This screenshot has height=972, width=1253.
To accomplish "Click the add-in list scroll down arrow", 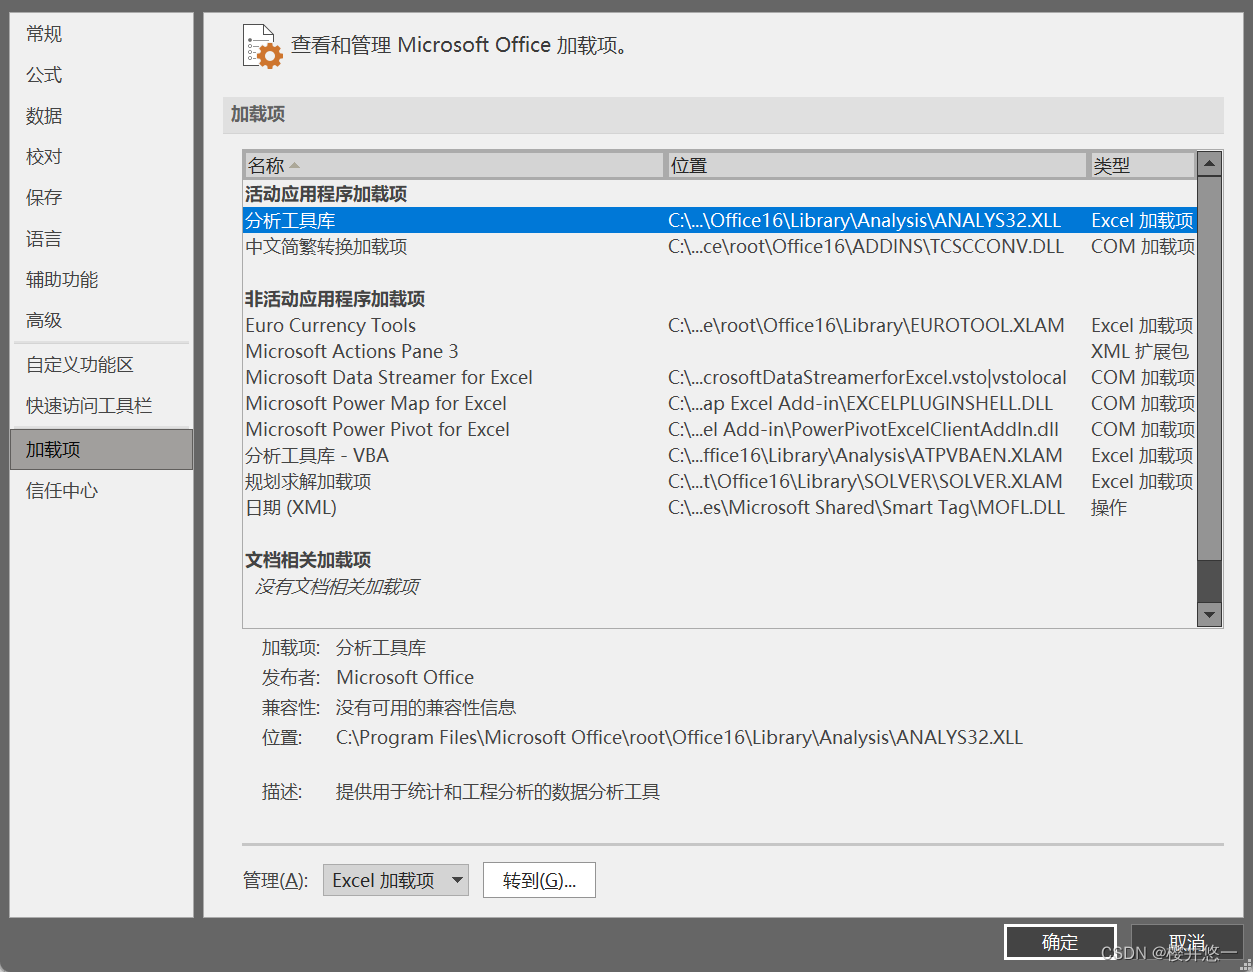I will (1209, 615).
